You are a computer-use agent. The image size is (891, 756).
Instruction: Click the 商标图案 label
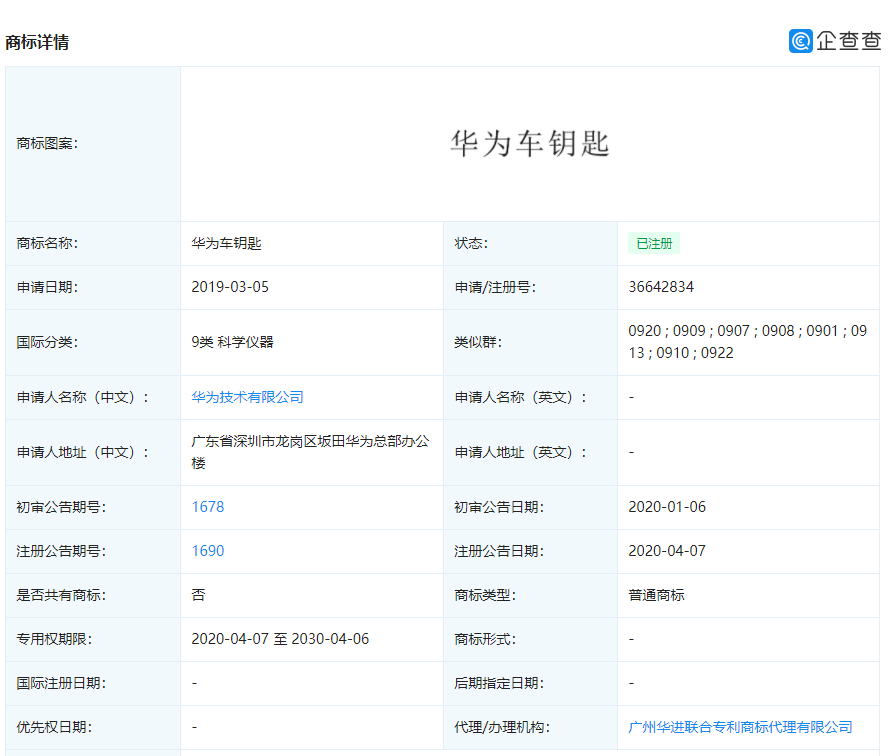pyautogui.click(x=47, y=143)
